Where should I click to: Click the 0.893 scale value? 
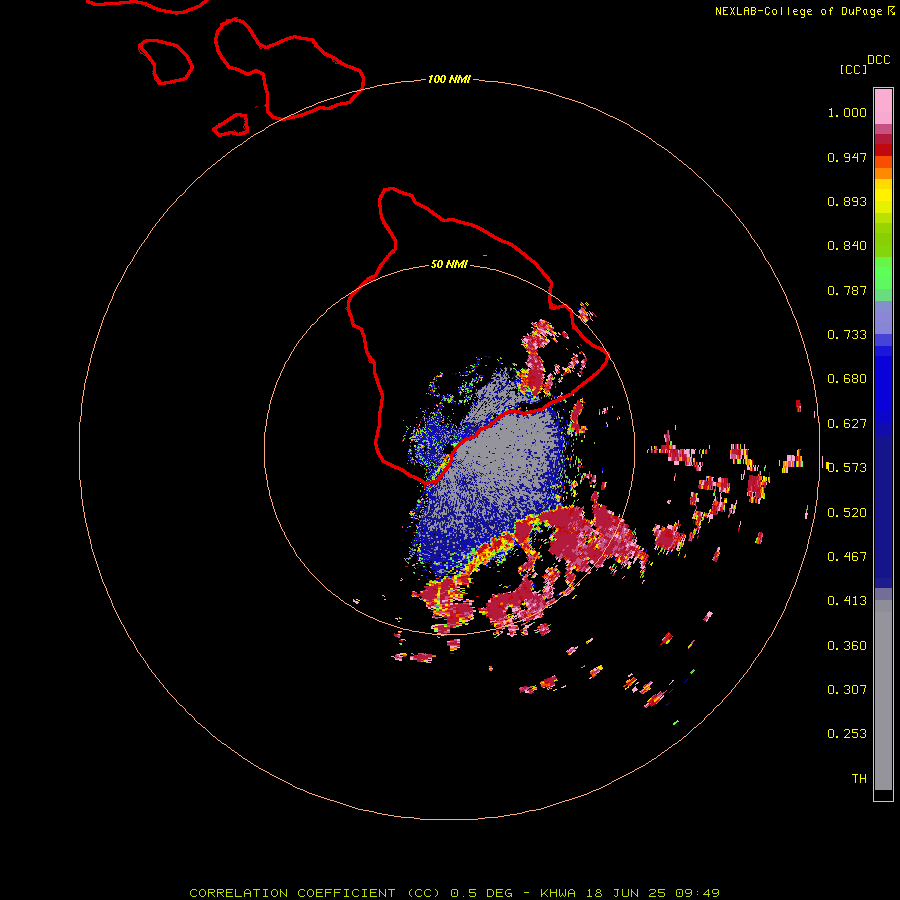tap(847, 201)
